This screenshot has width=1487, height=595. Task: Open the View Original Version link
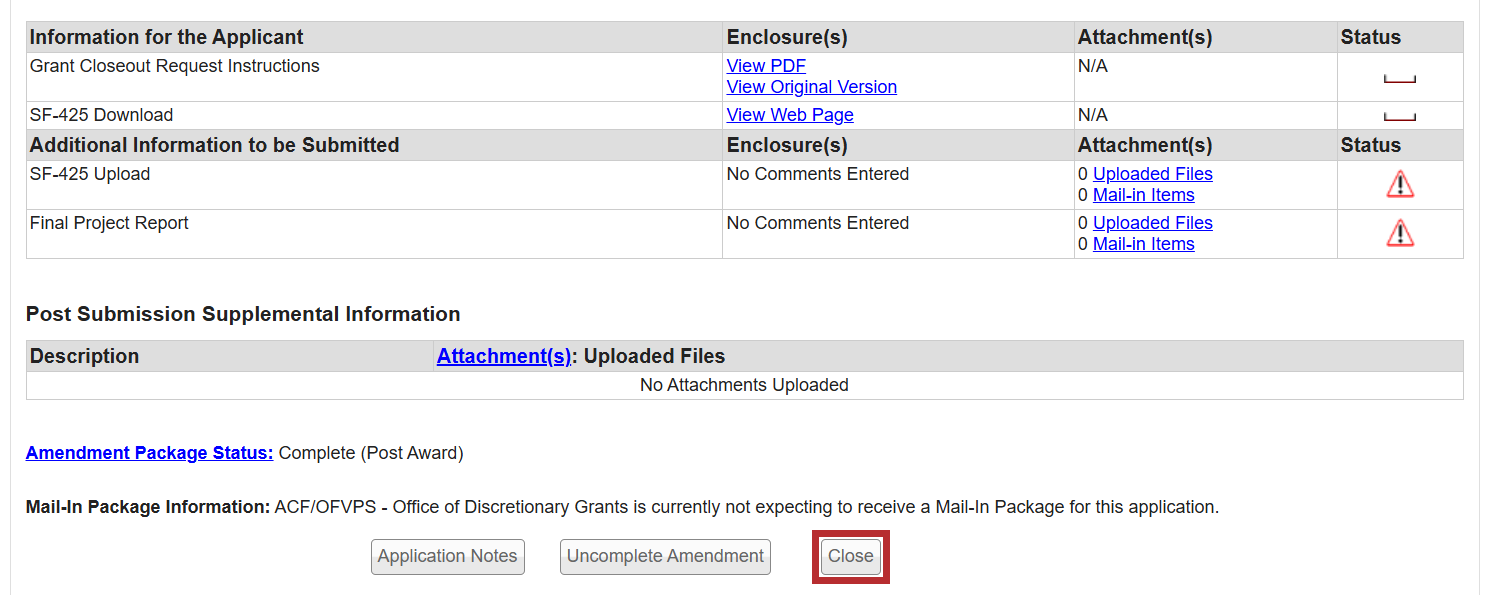tap(811, 87)
